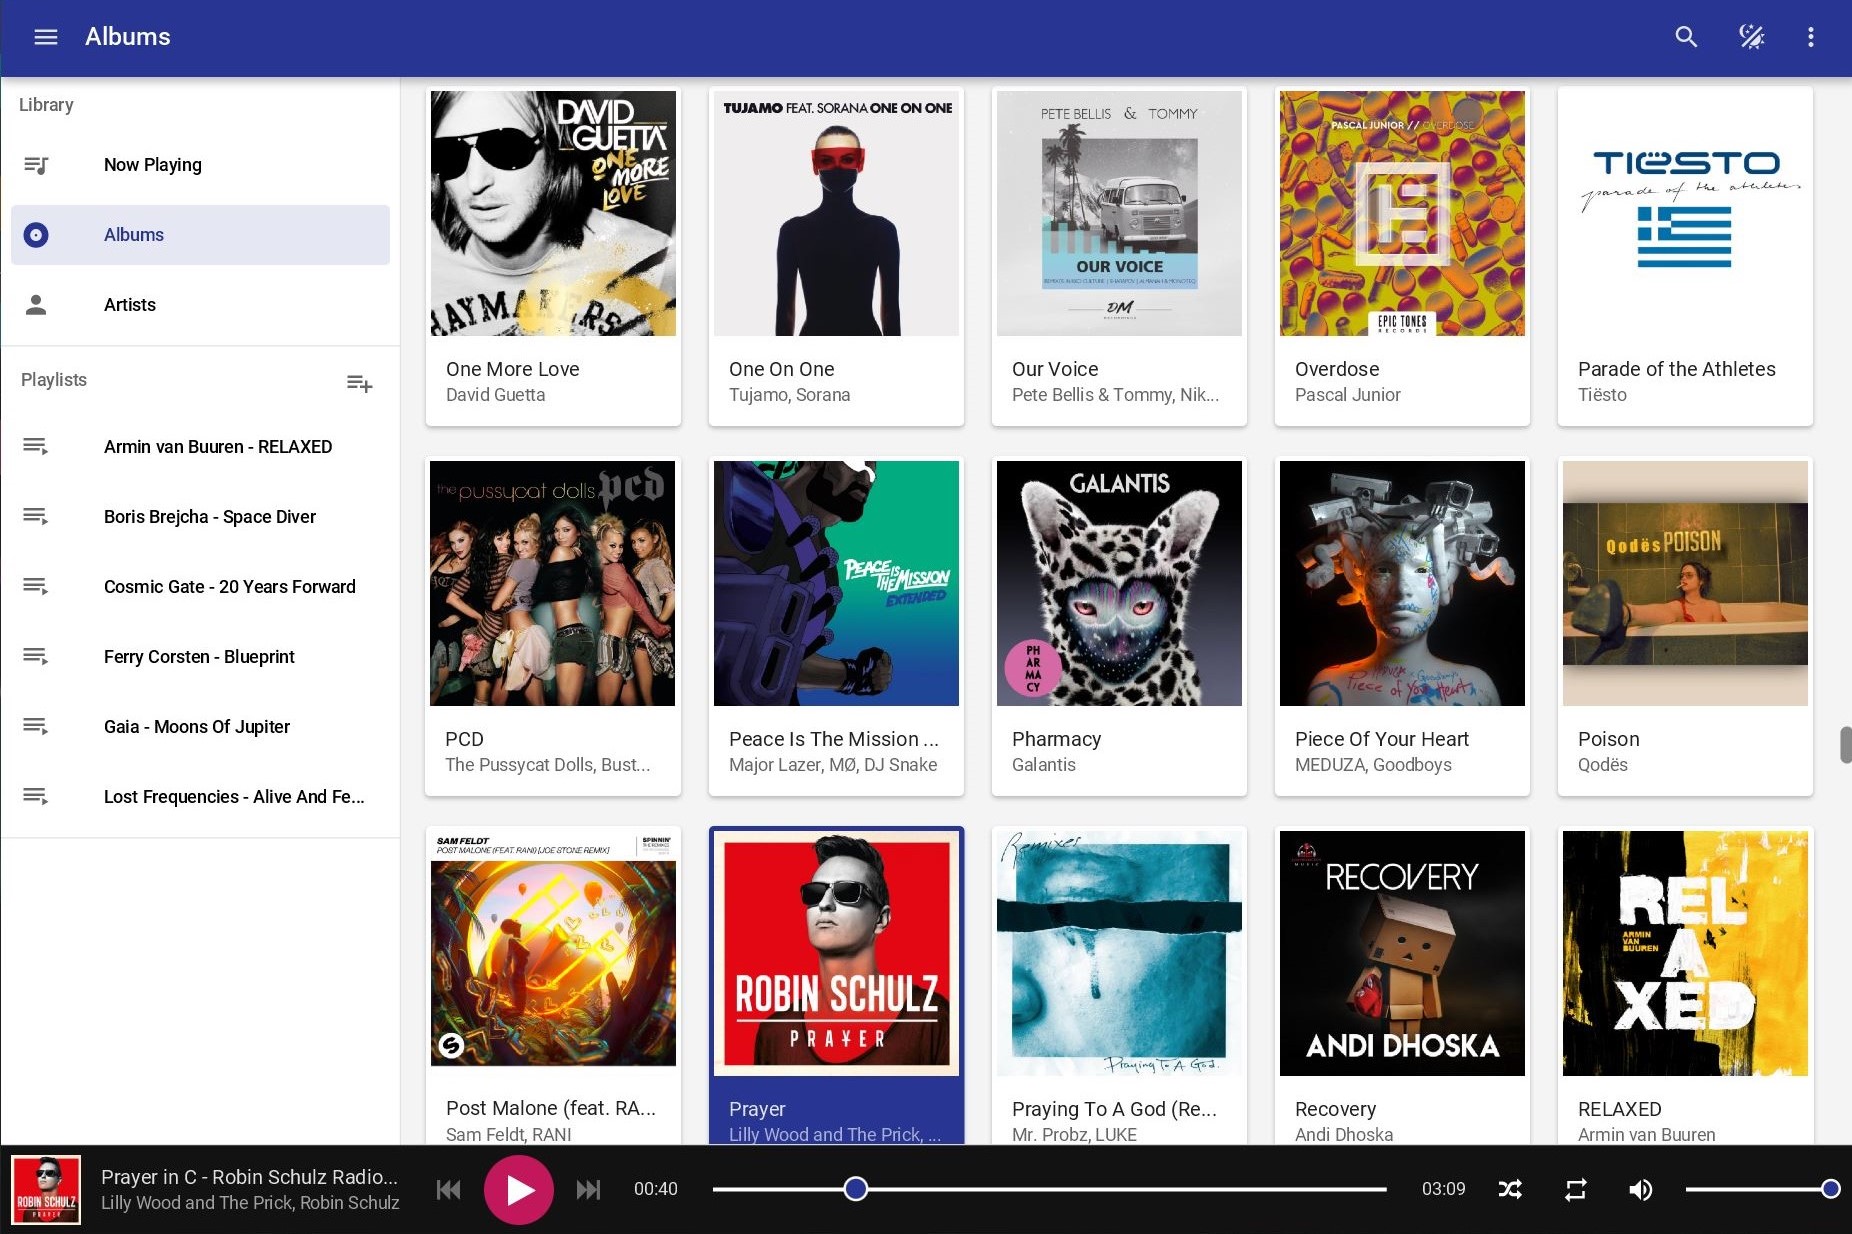Click the elapsed time 00:40
Screen dimensions: 1852x1234
coord(656,1189)
